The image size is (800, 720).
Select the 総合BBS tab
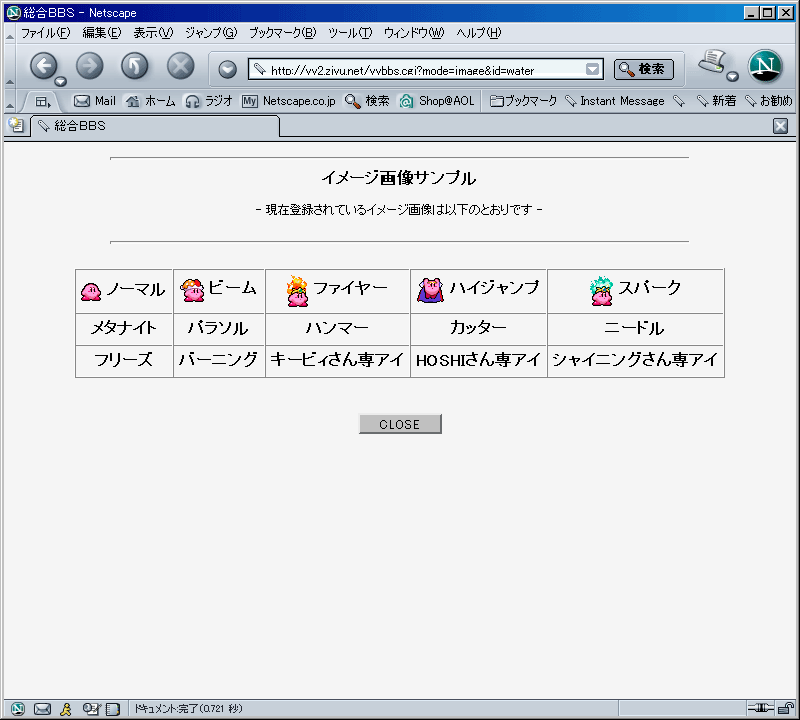(x=155, y=126)
